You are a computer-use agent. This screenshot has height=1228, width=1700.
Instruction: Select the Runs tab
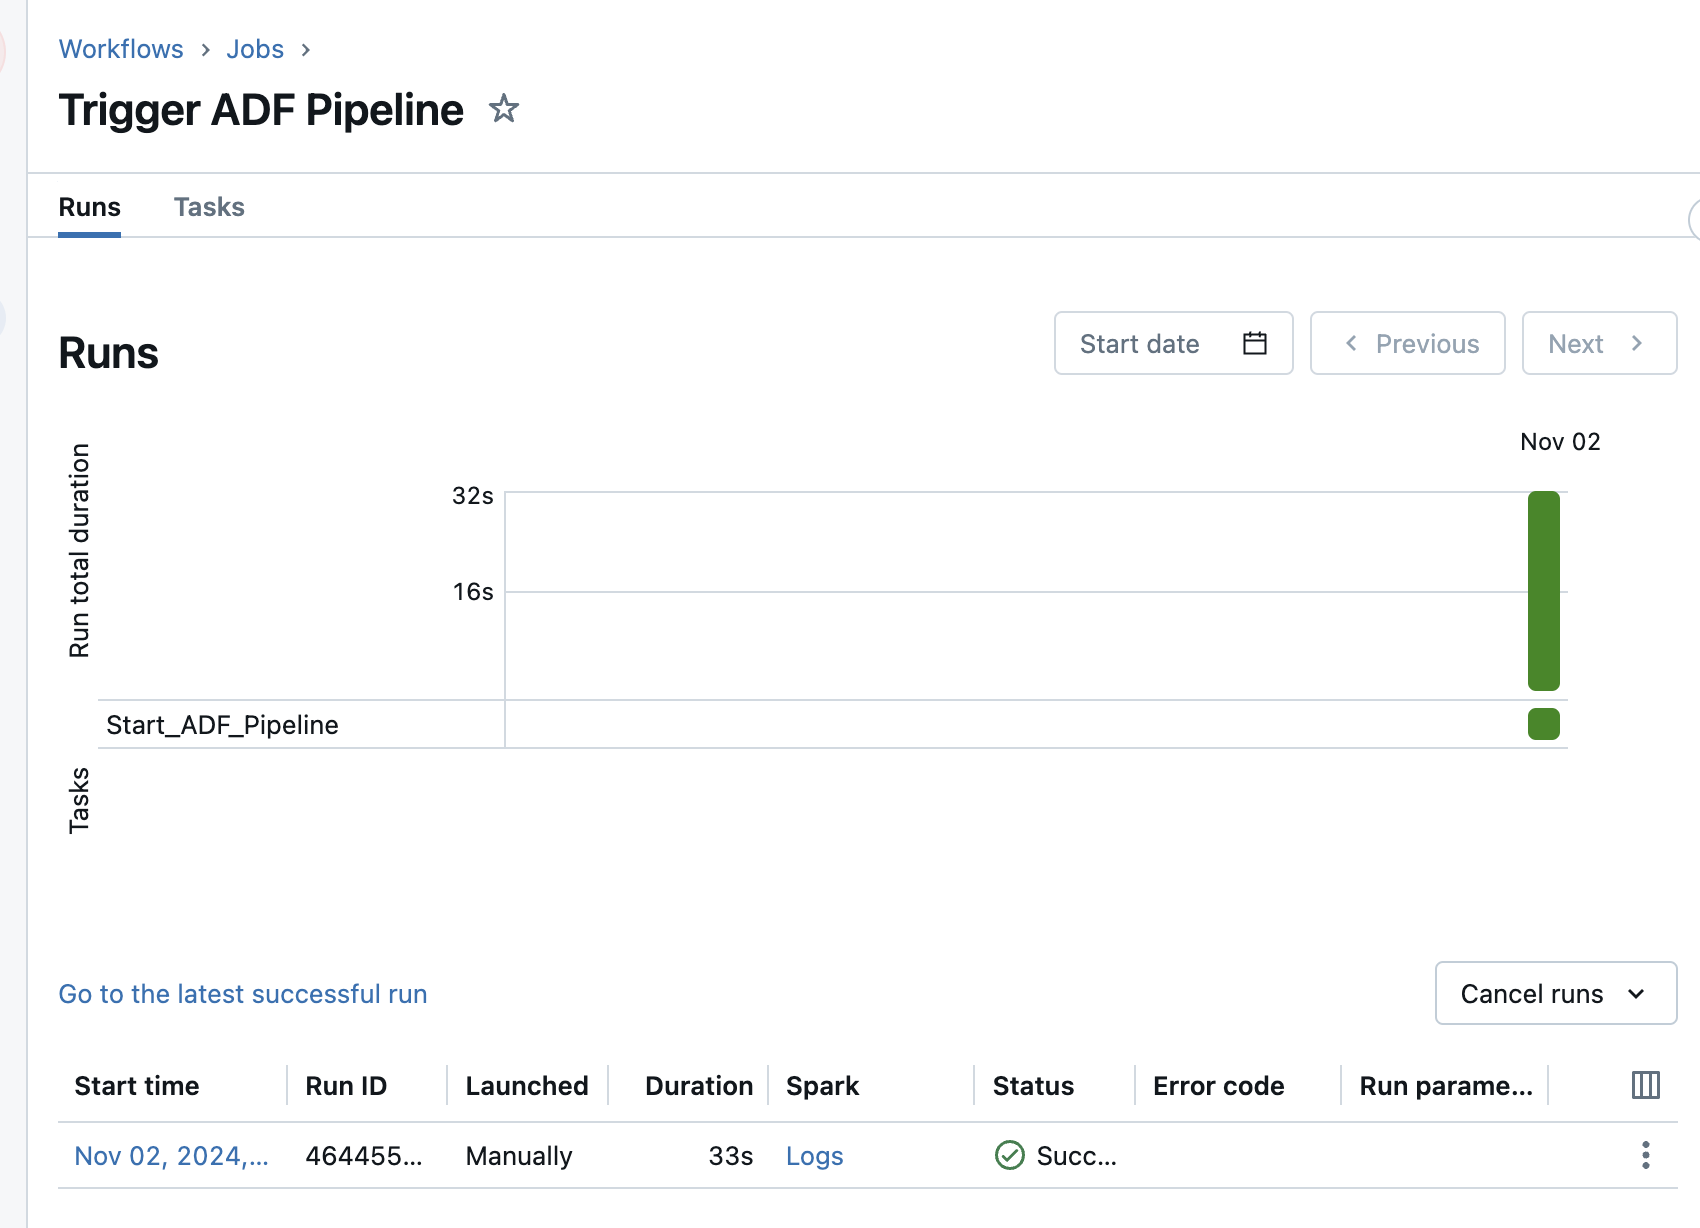(90, 207)
